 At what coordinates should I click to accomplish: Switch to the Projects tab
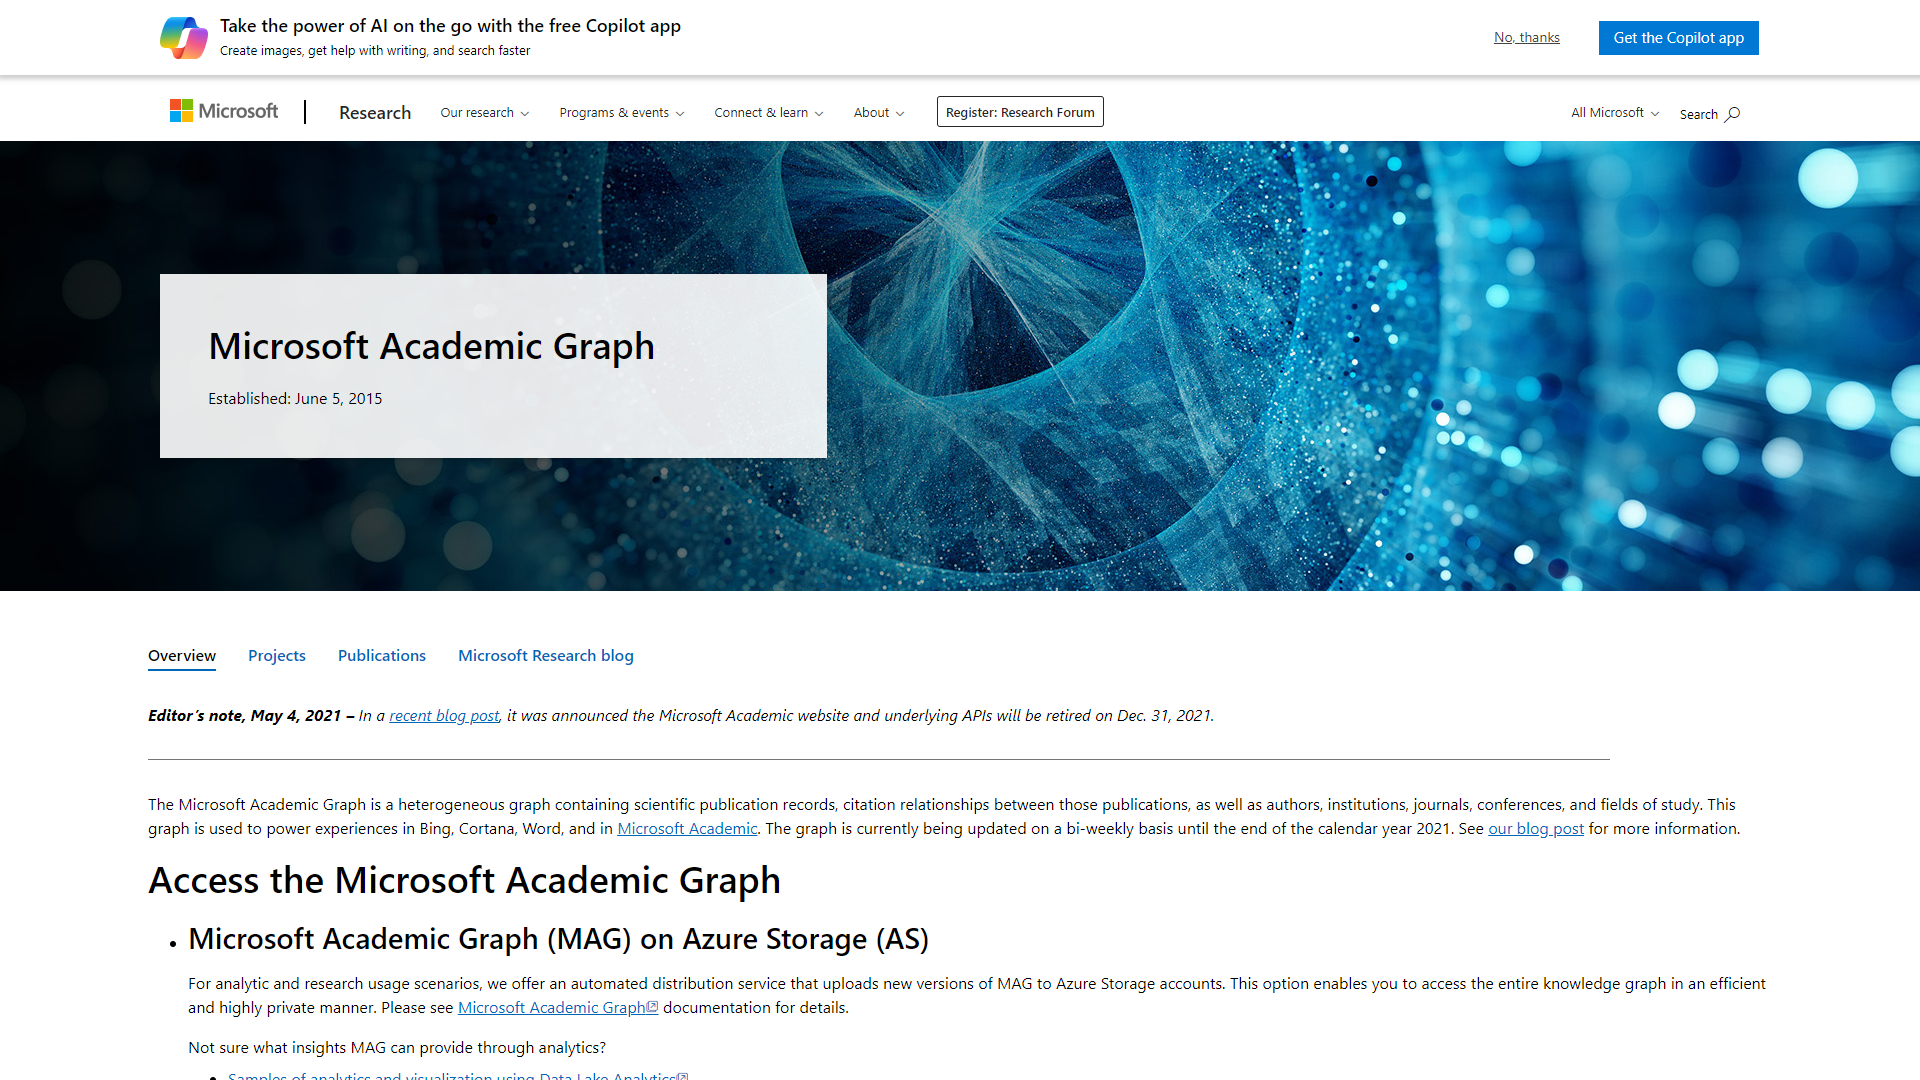pos(277,655)
